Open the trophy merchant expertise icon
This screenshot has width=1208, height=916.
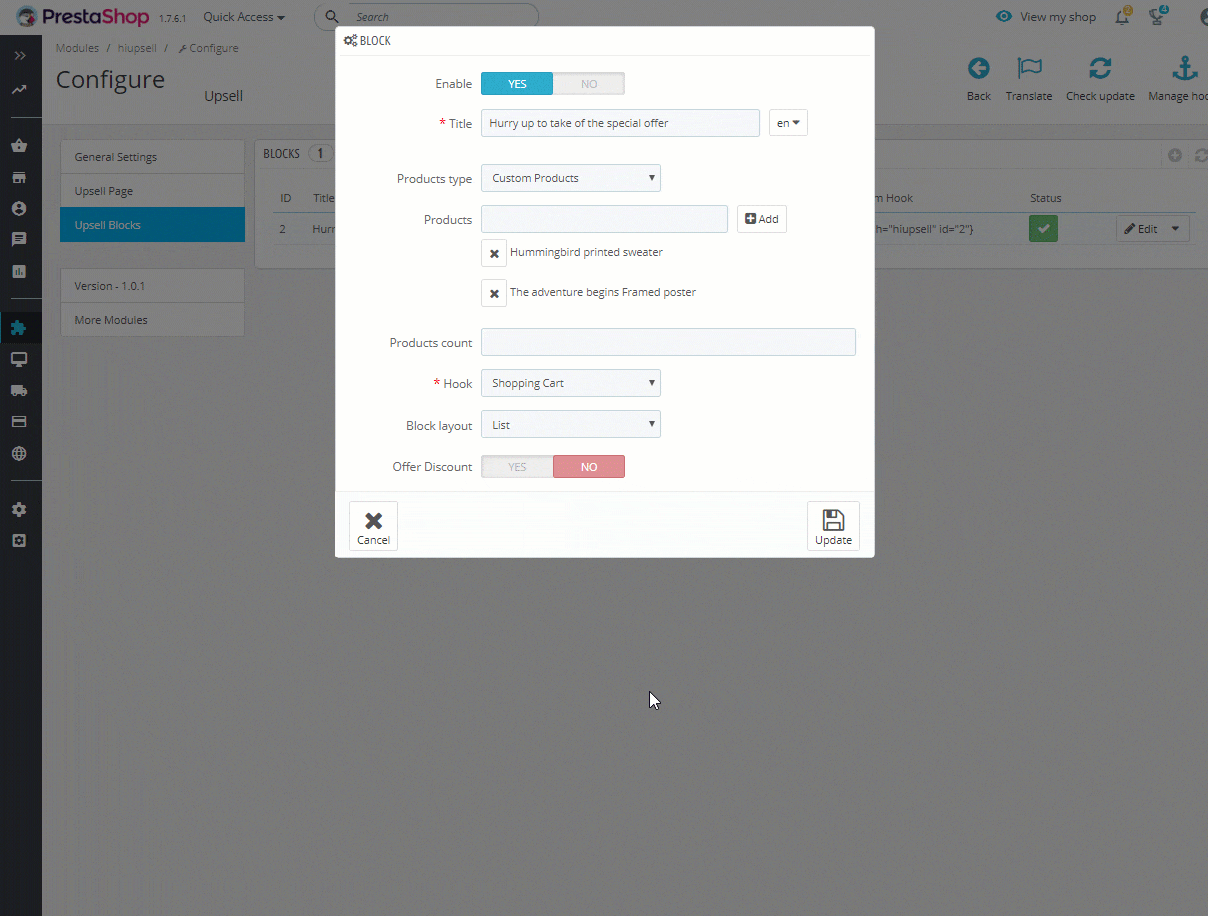[1158, 16]
